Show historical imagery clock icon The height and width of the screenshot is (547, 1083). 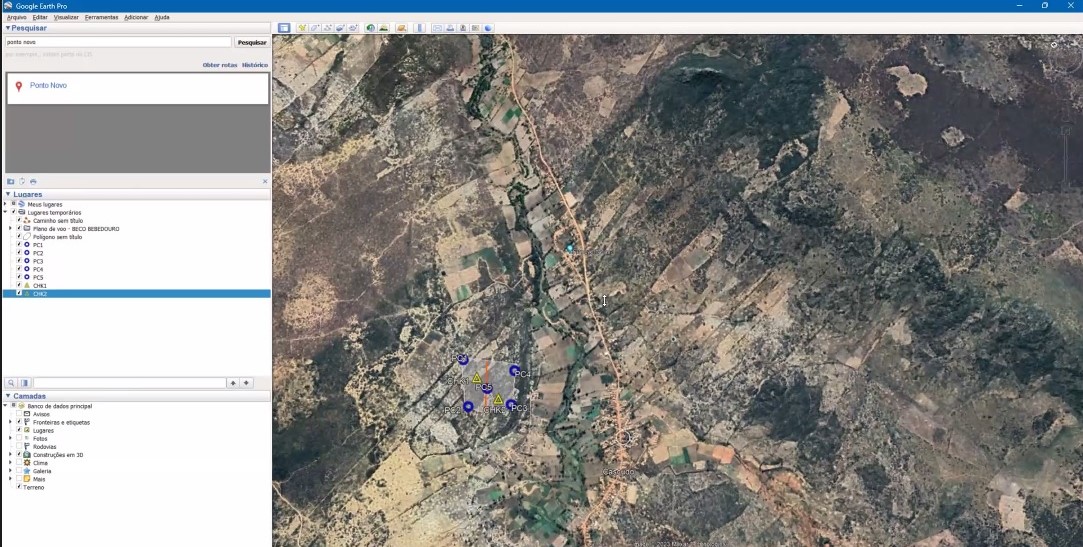[370, 28]
